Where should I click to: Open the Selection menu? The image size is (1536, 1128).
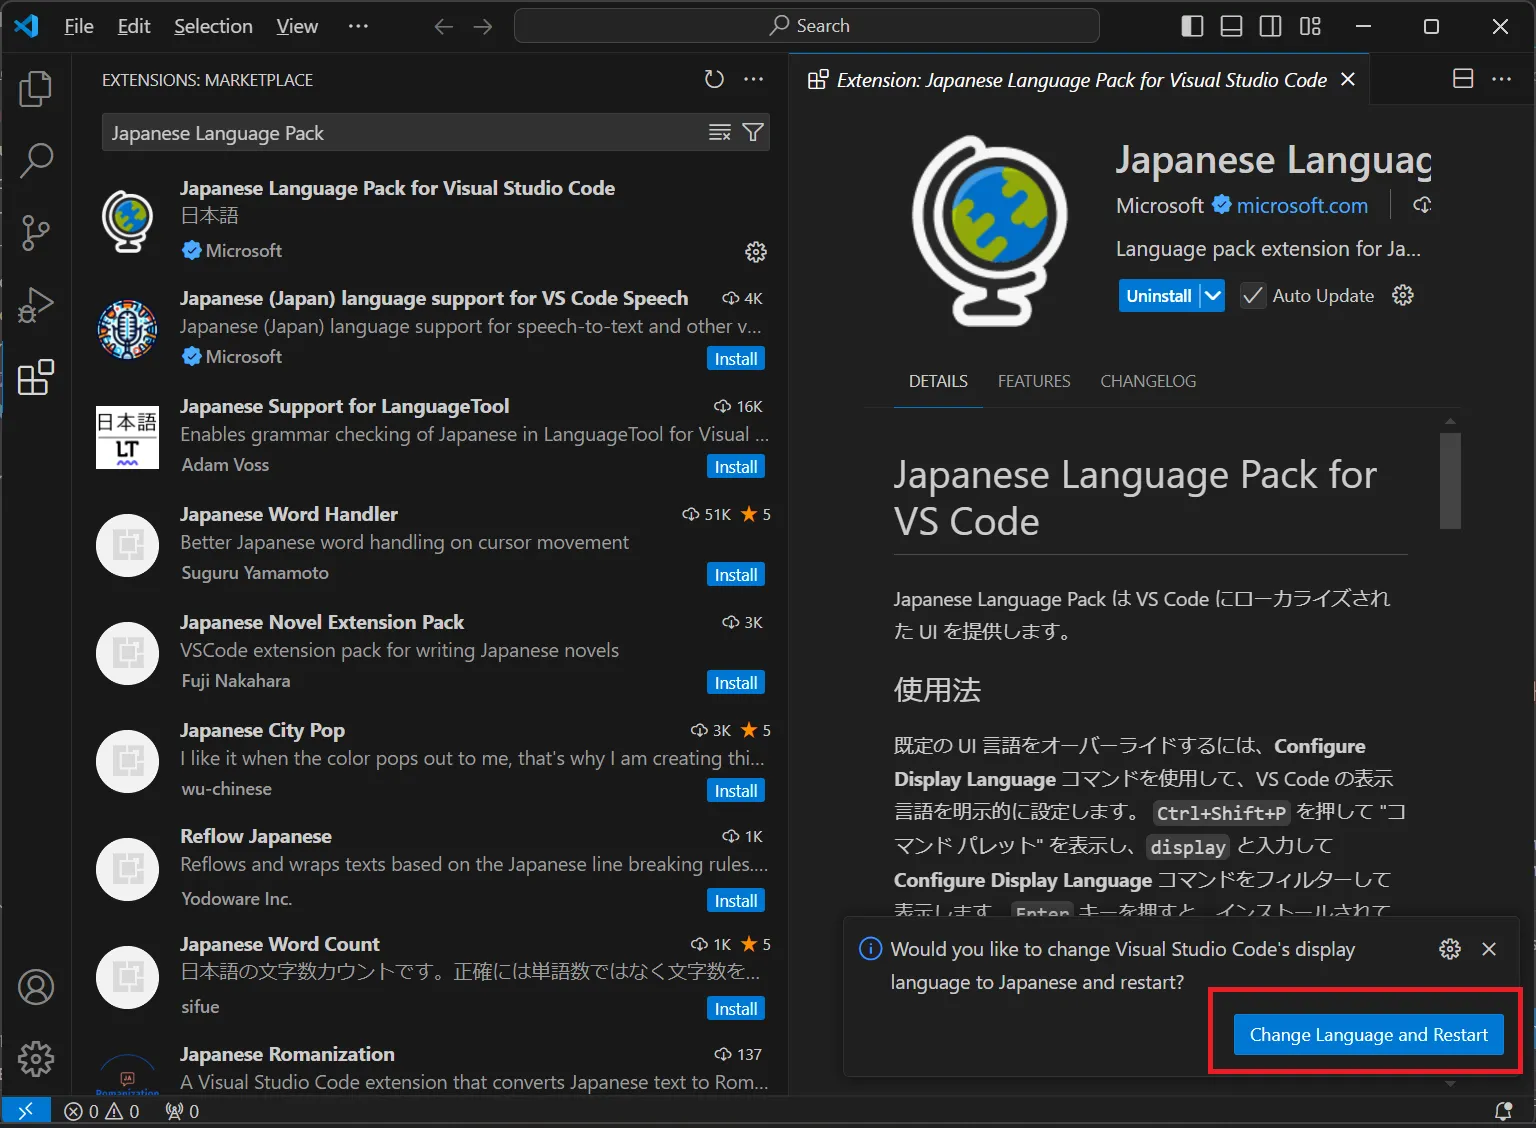click(x=213, y=26)
